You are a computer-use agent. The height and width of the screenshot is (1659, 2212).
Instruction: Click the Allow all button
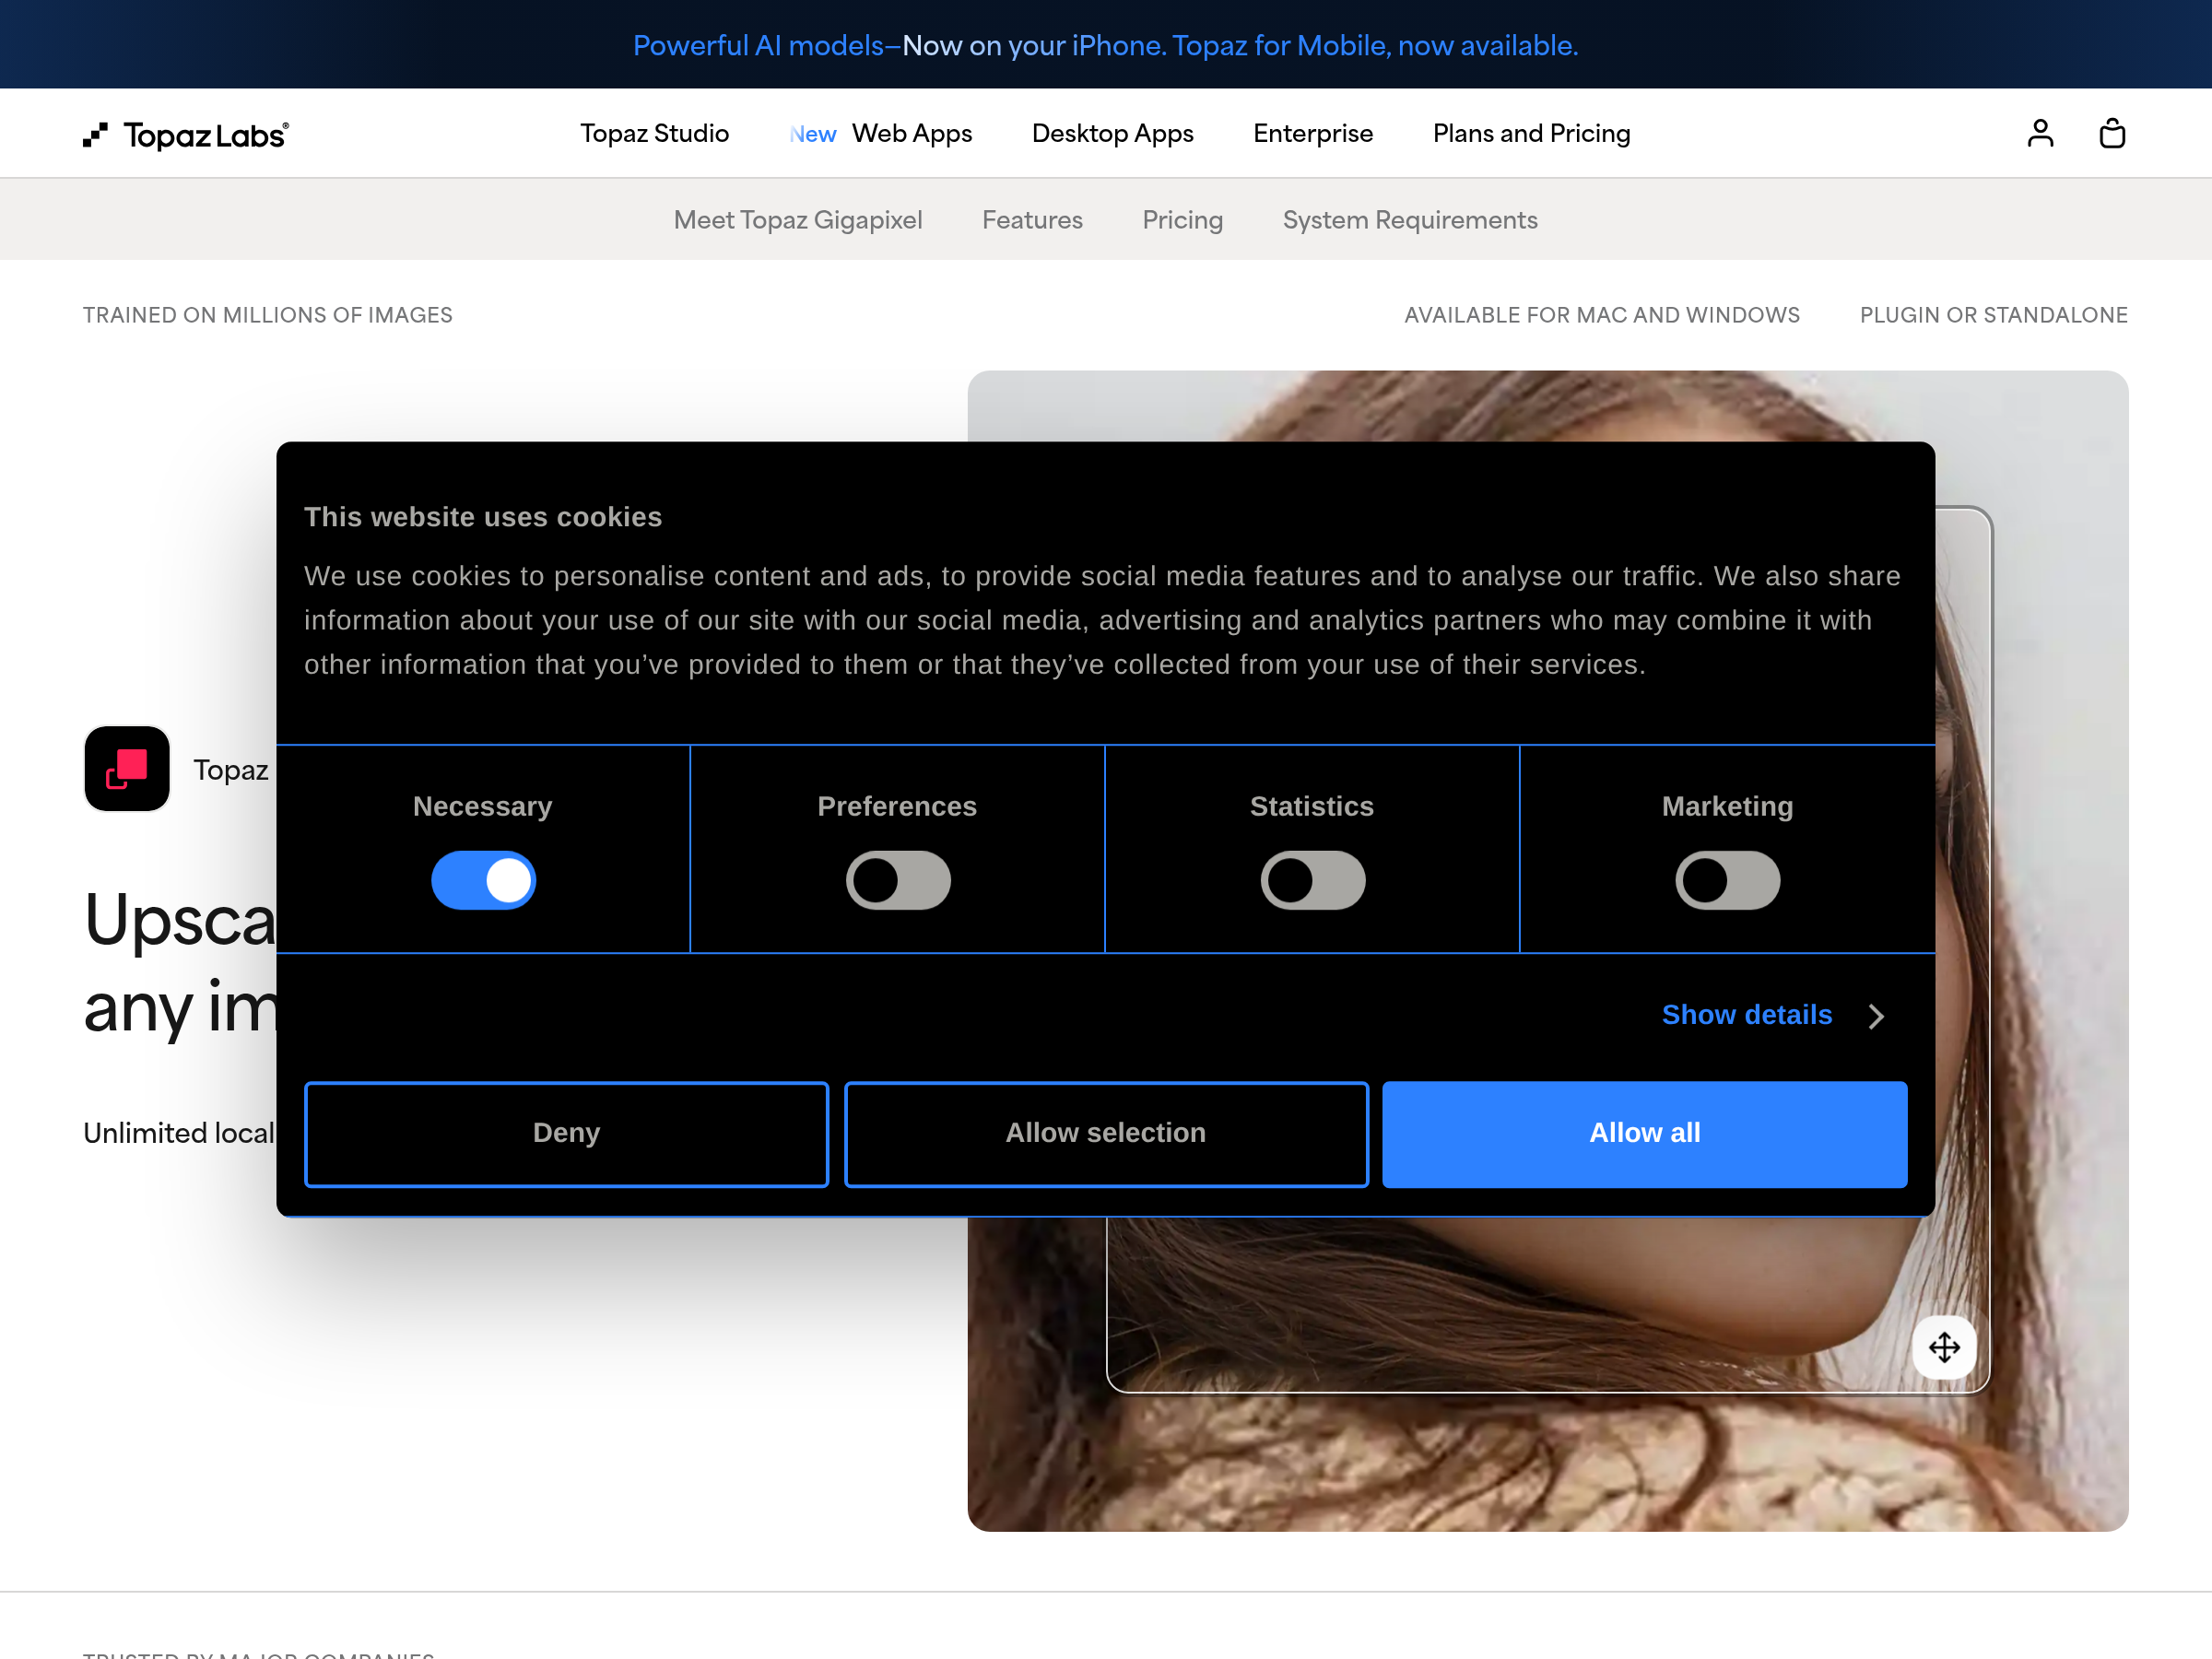pyautogui.click(x=1645, y=1134)
